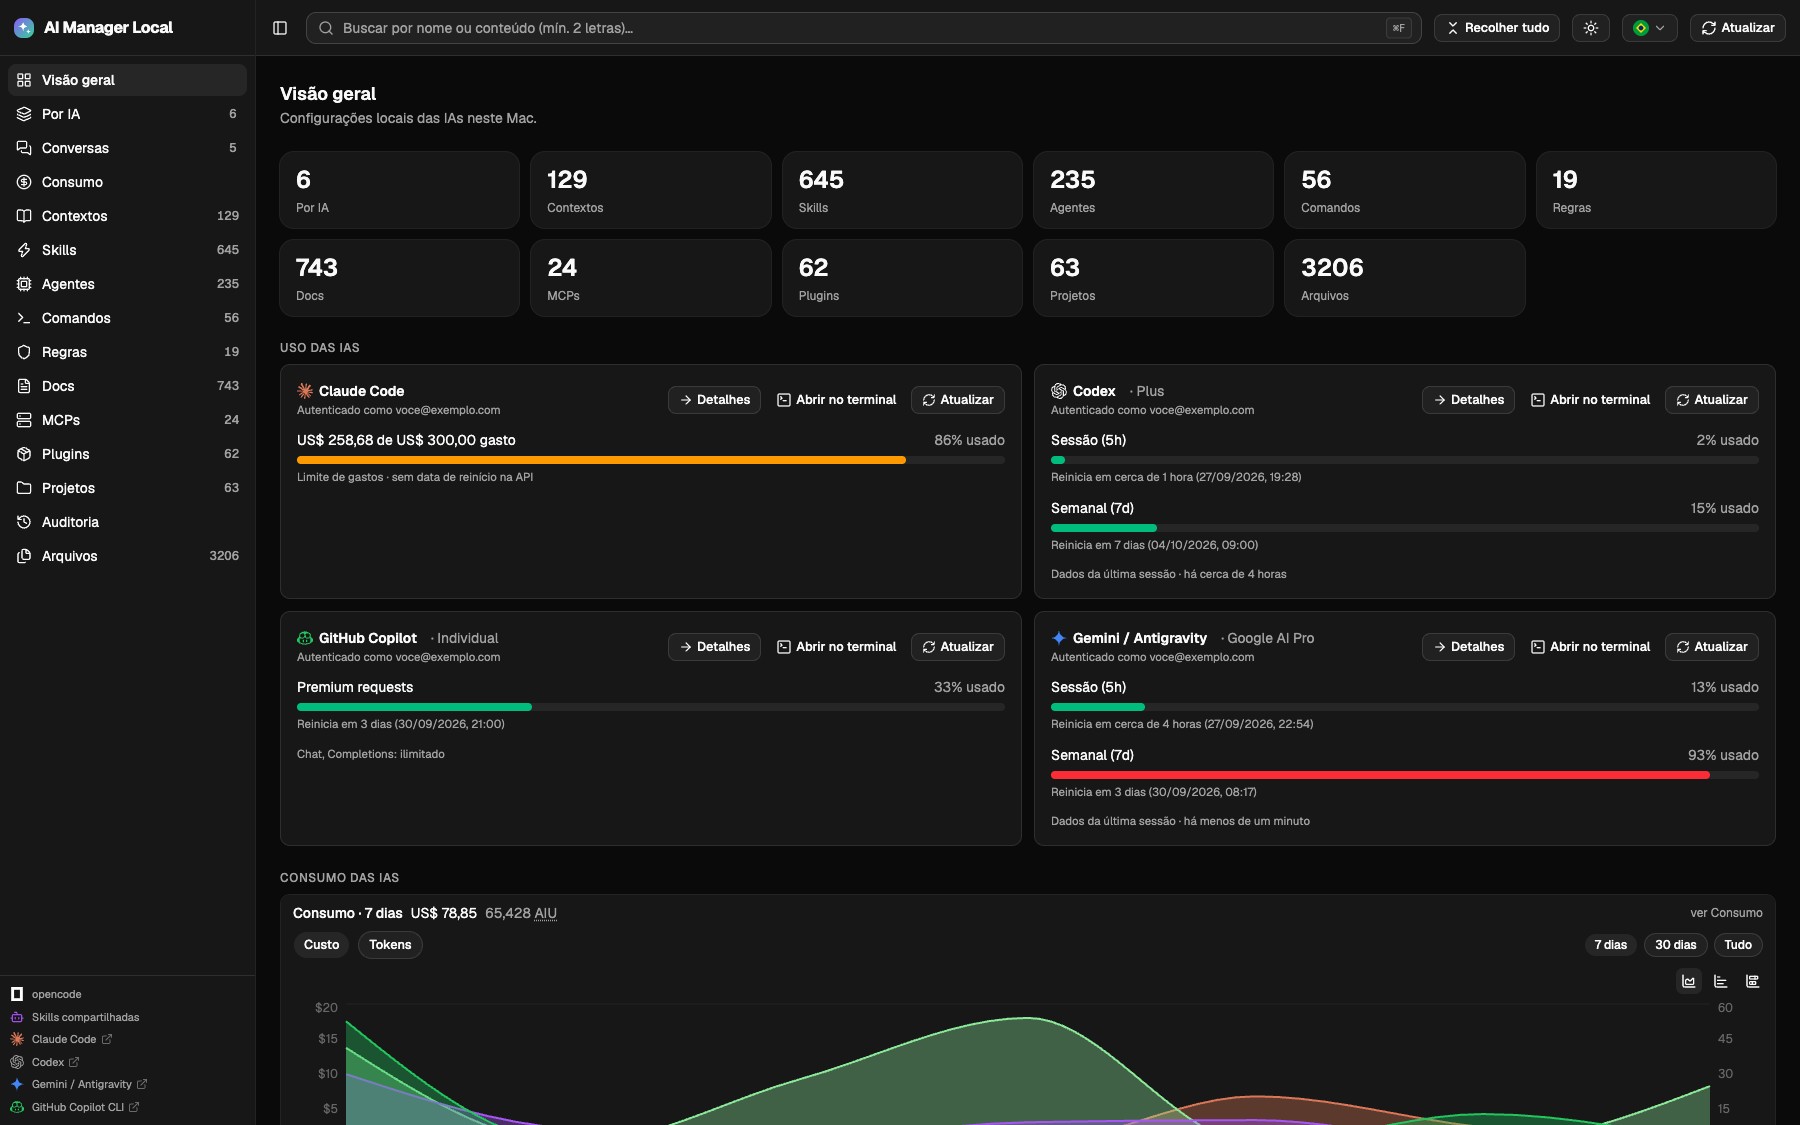This screenshot has width=1800, height=1125.
Task: Click the ver Consumo link
Action: 1726,913
